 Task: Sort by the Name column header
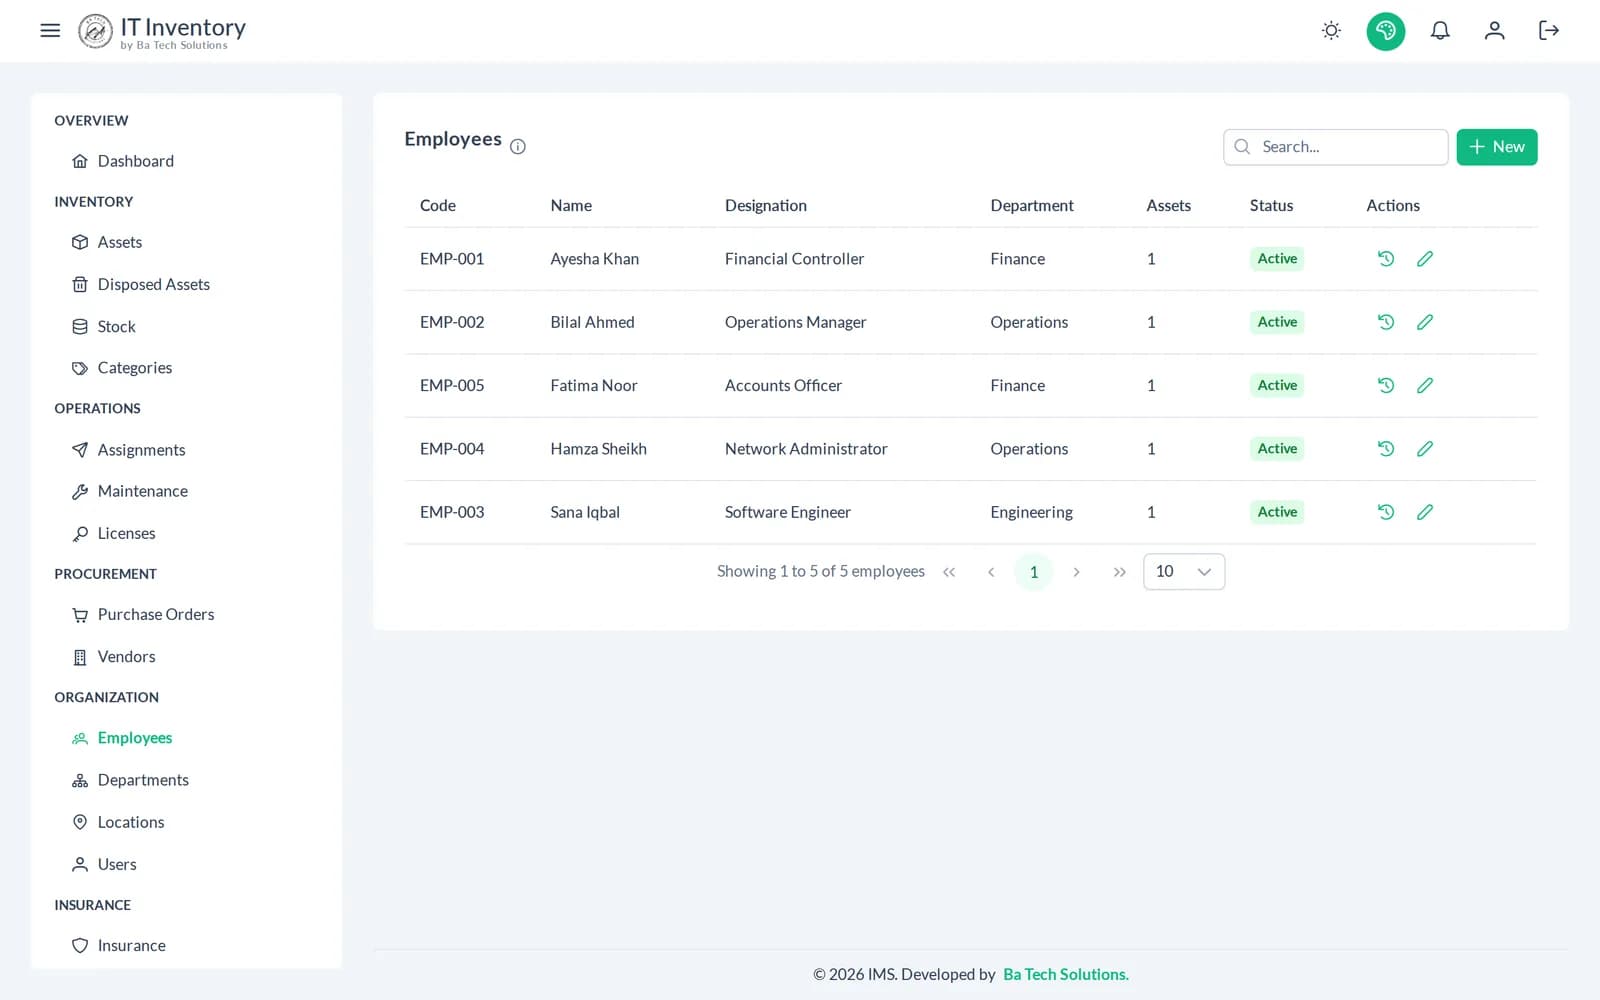(571, 205)
